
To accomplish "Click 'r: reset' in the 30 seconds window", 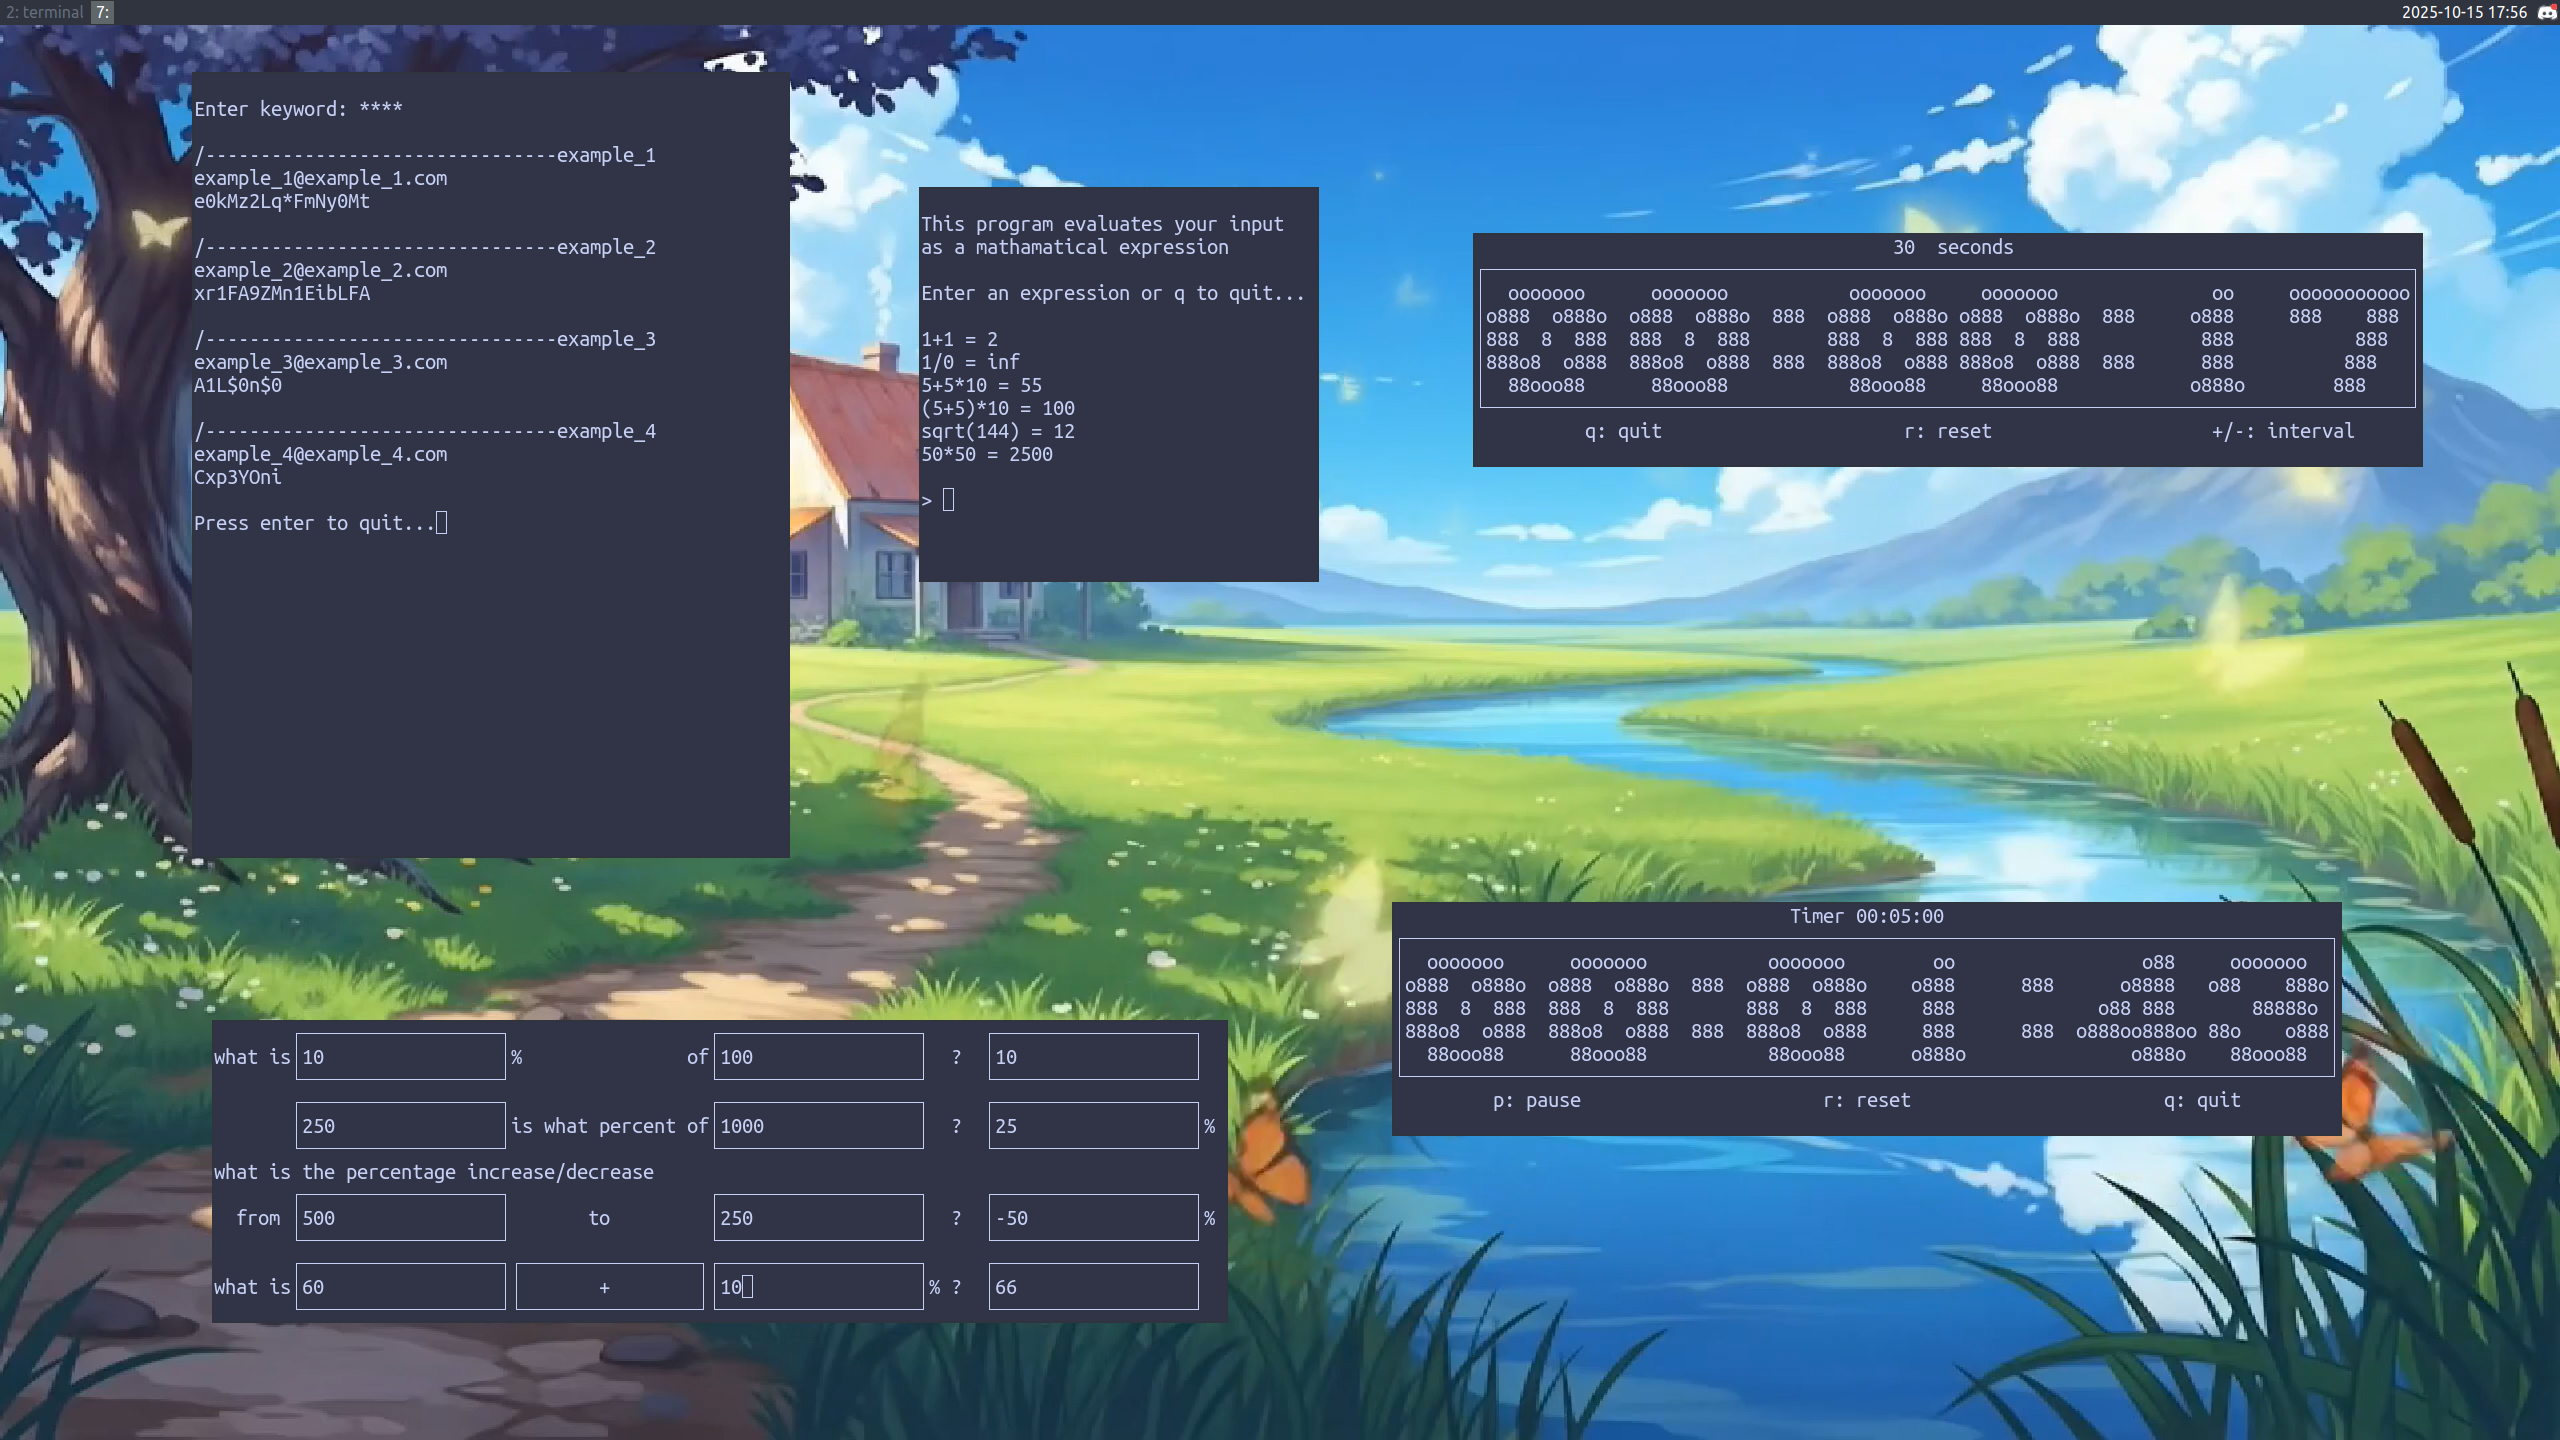I will [1947, 431].
